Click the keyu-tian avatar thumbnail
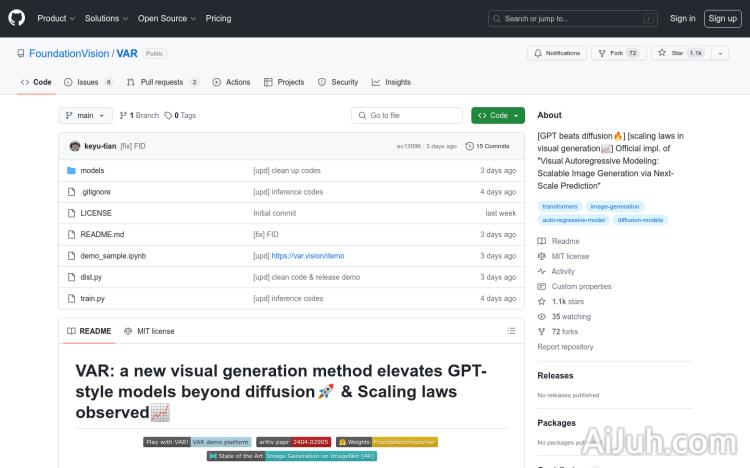 [x=75, y=146]
